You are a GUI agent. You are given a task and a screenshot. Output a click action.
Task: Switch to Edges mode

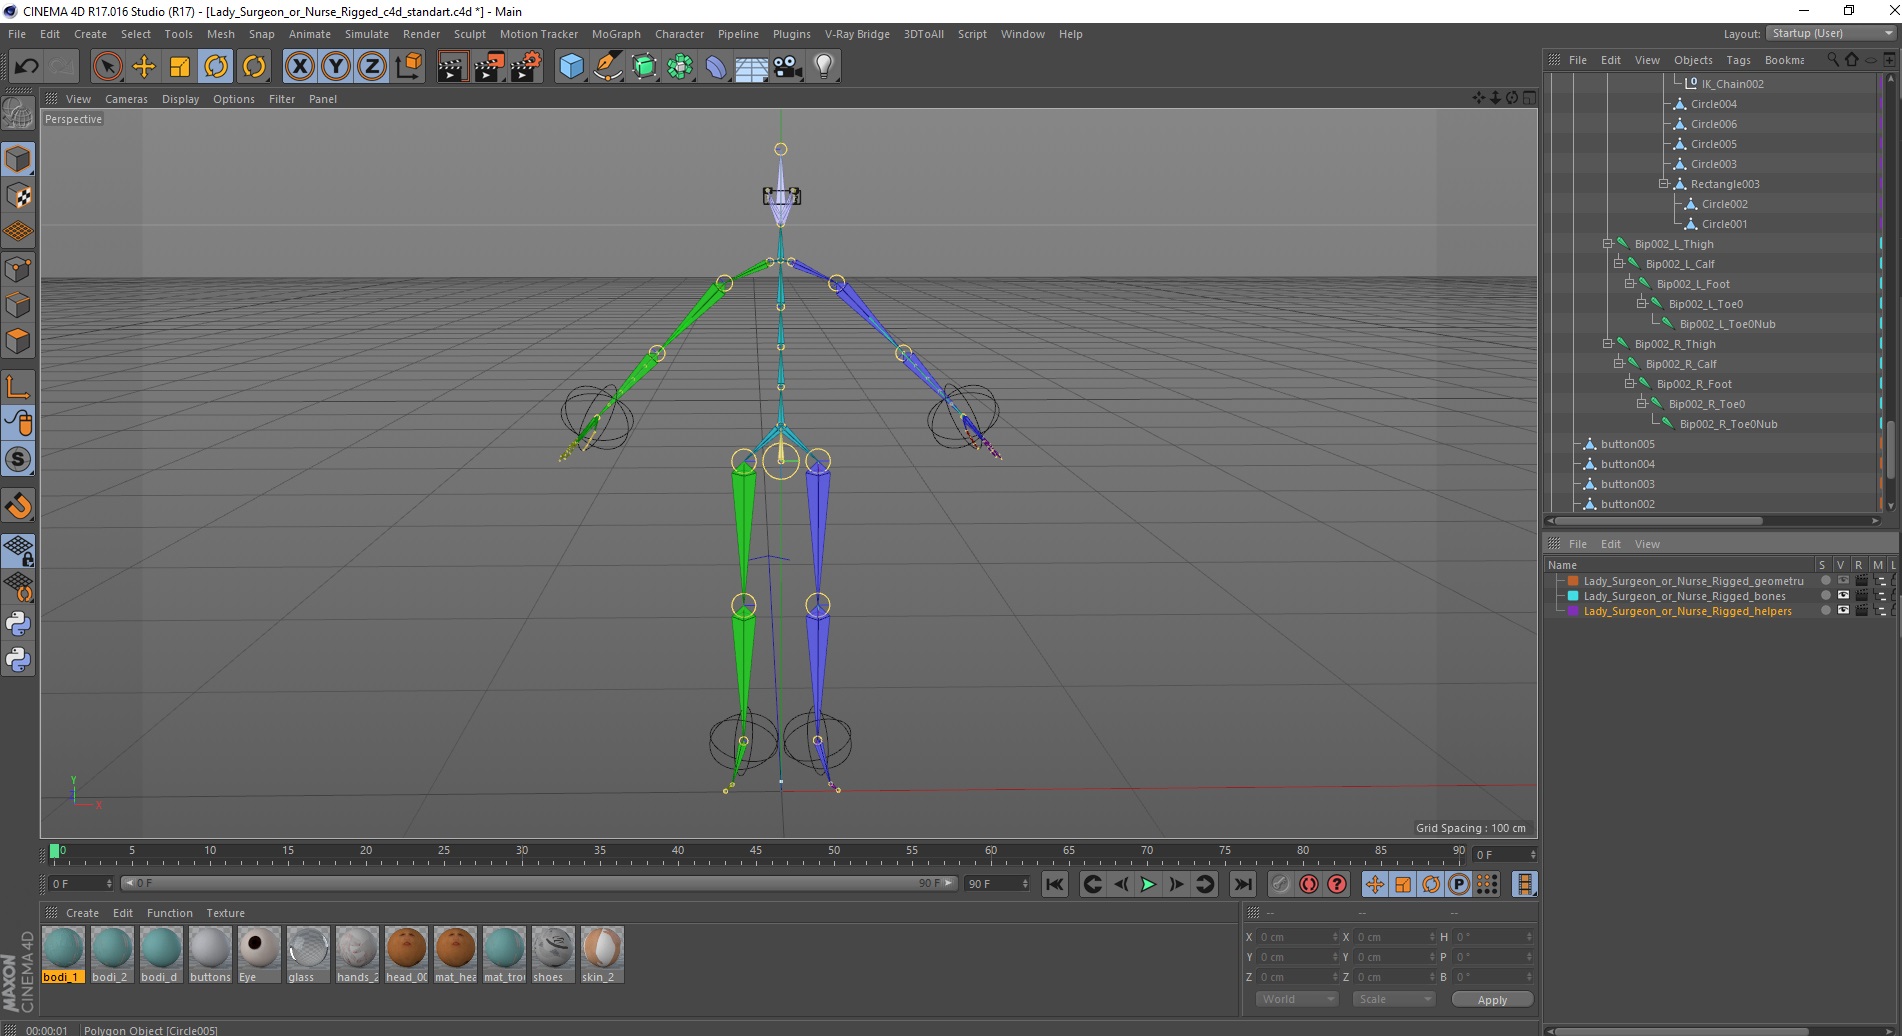(x=18, y=305)
